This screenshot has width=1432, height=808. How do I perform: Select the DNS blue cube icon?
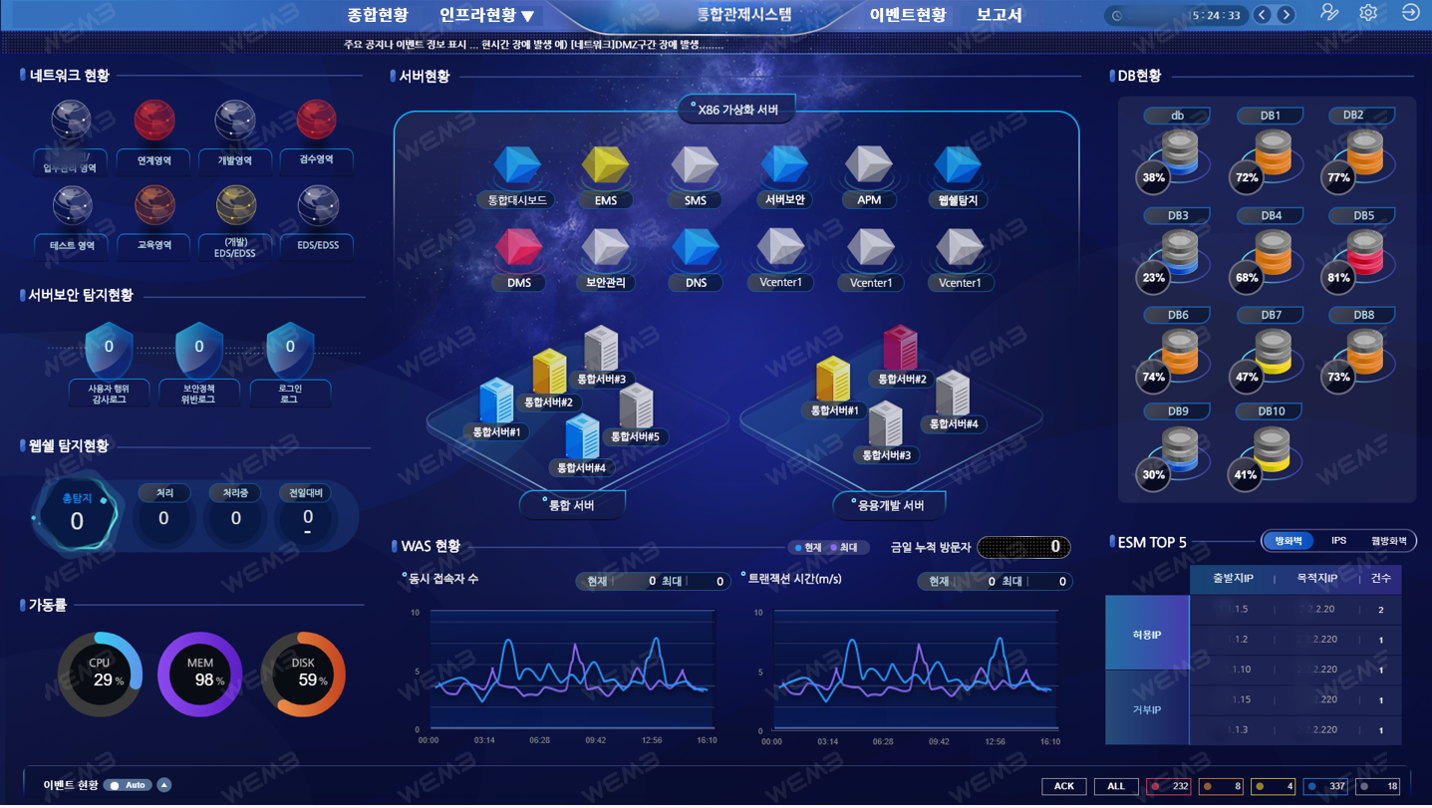point(695,247)
